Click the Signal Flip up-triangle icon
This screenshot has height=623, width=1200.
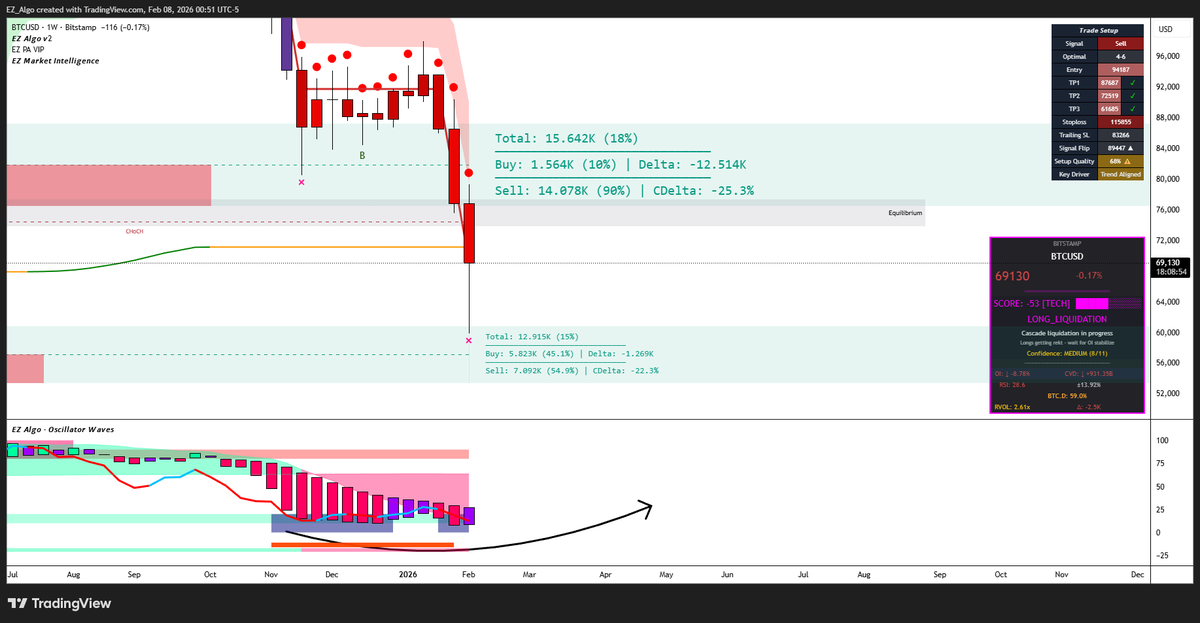pos(1130,148)
